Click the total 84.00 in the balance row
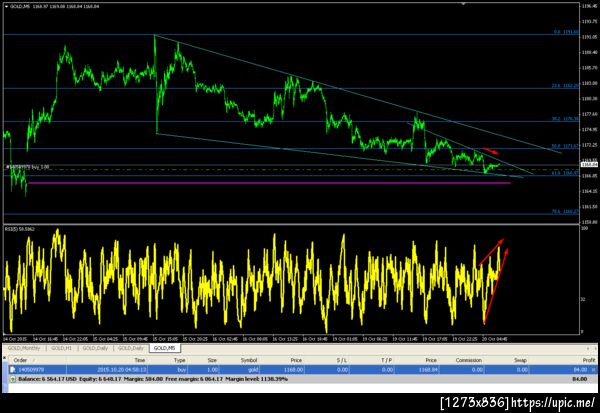Viewport: 600px width, 413px height. (579, 379)
